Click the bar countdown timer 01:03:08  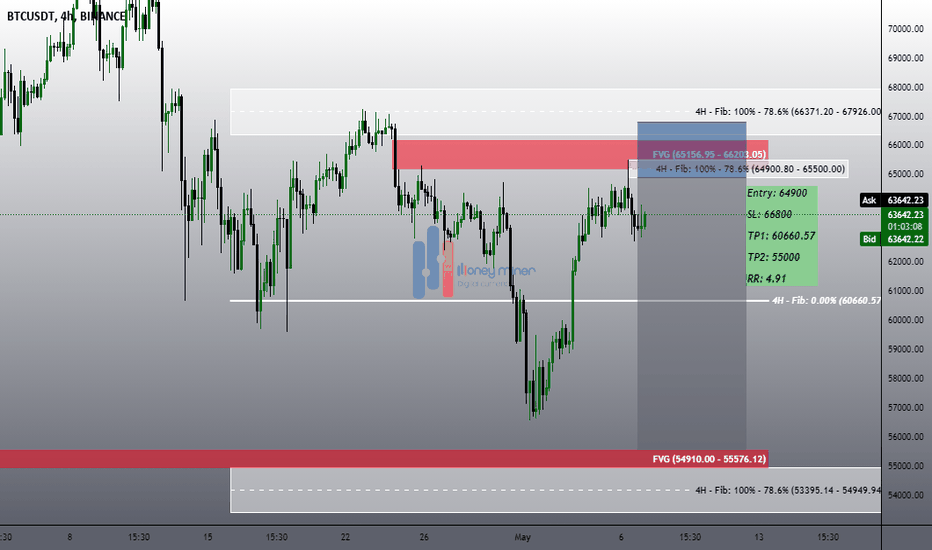tap(905, 227)
